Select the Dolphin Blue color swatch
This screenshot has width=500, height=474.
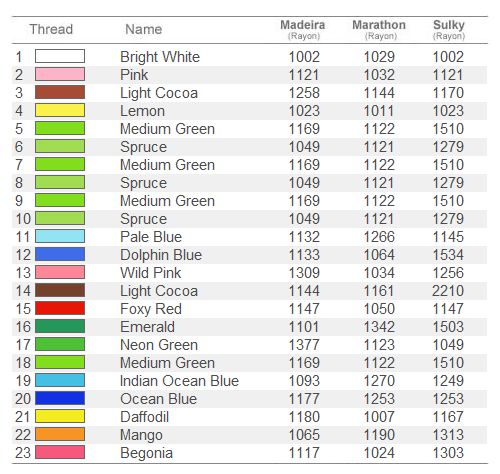tap(60, 254)
